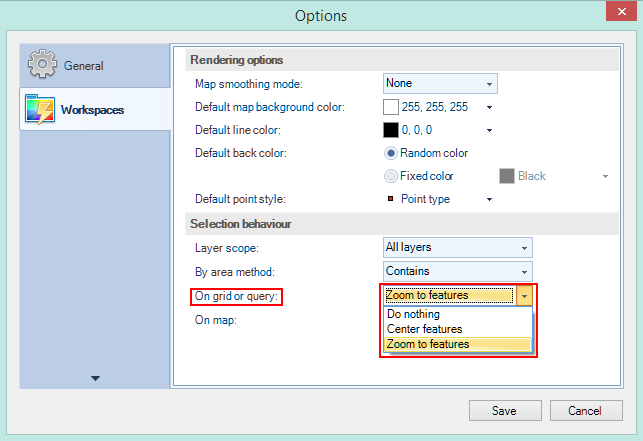Viewport: 643px width, 441px height.
Task: Click the point style square marker icon
Action: 390,199
